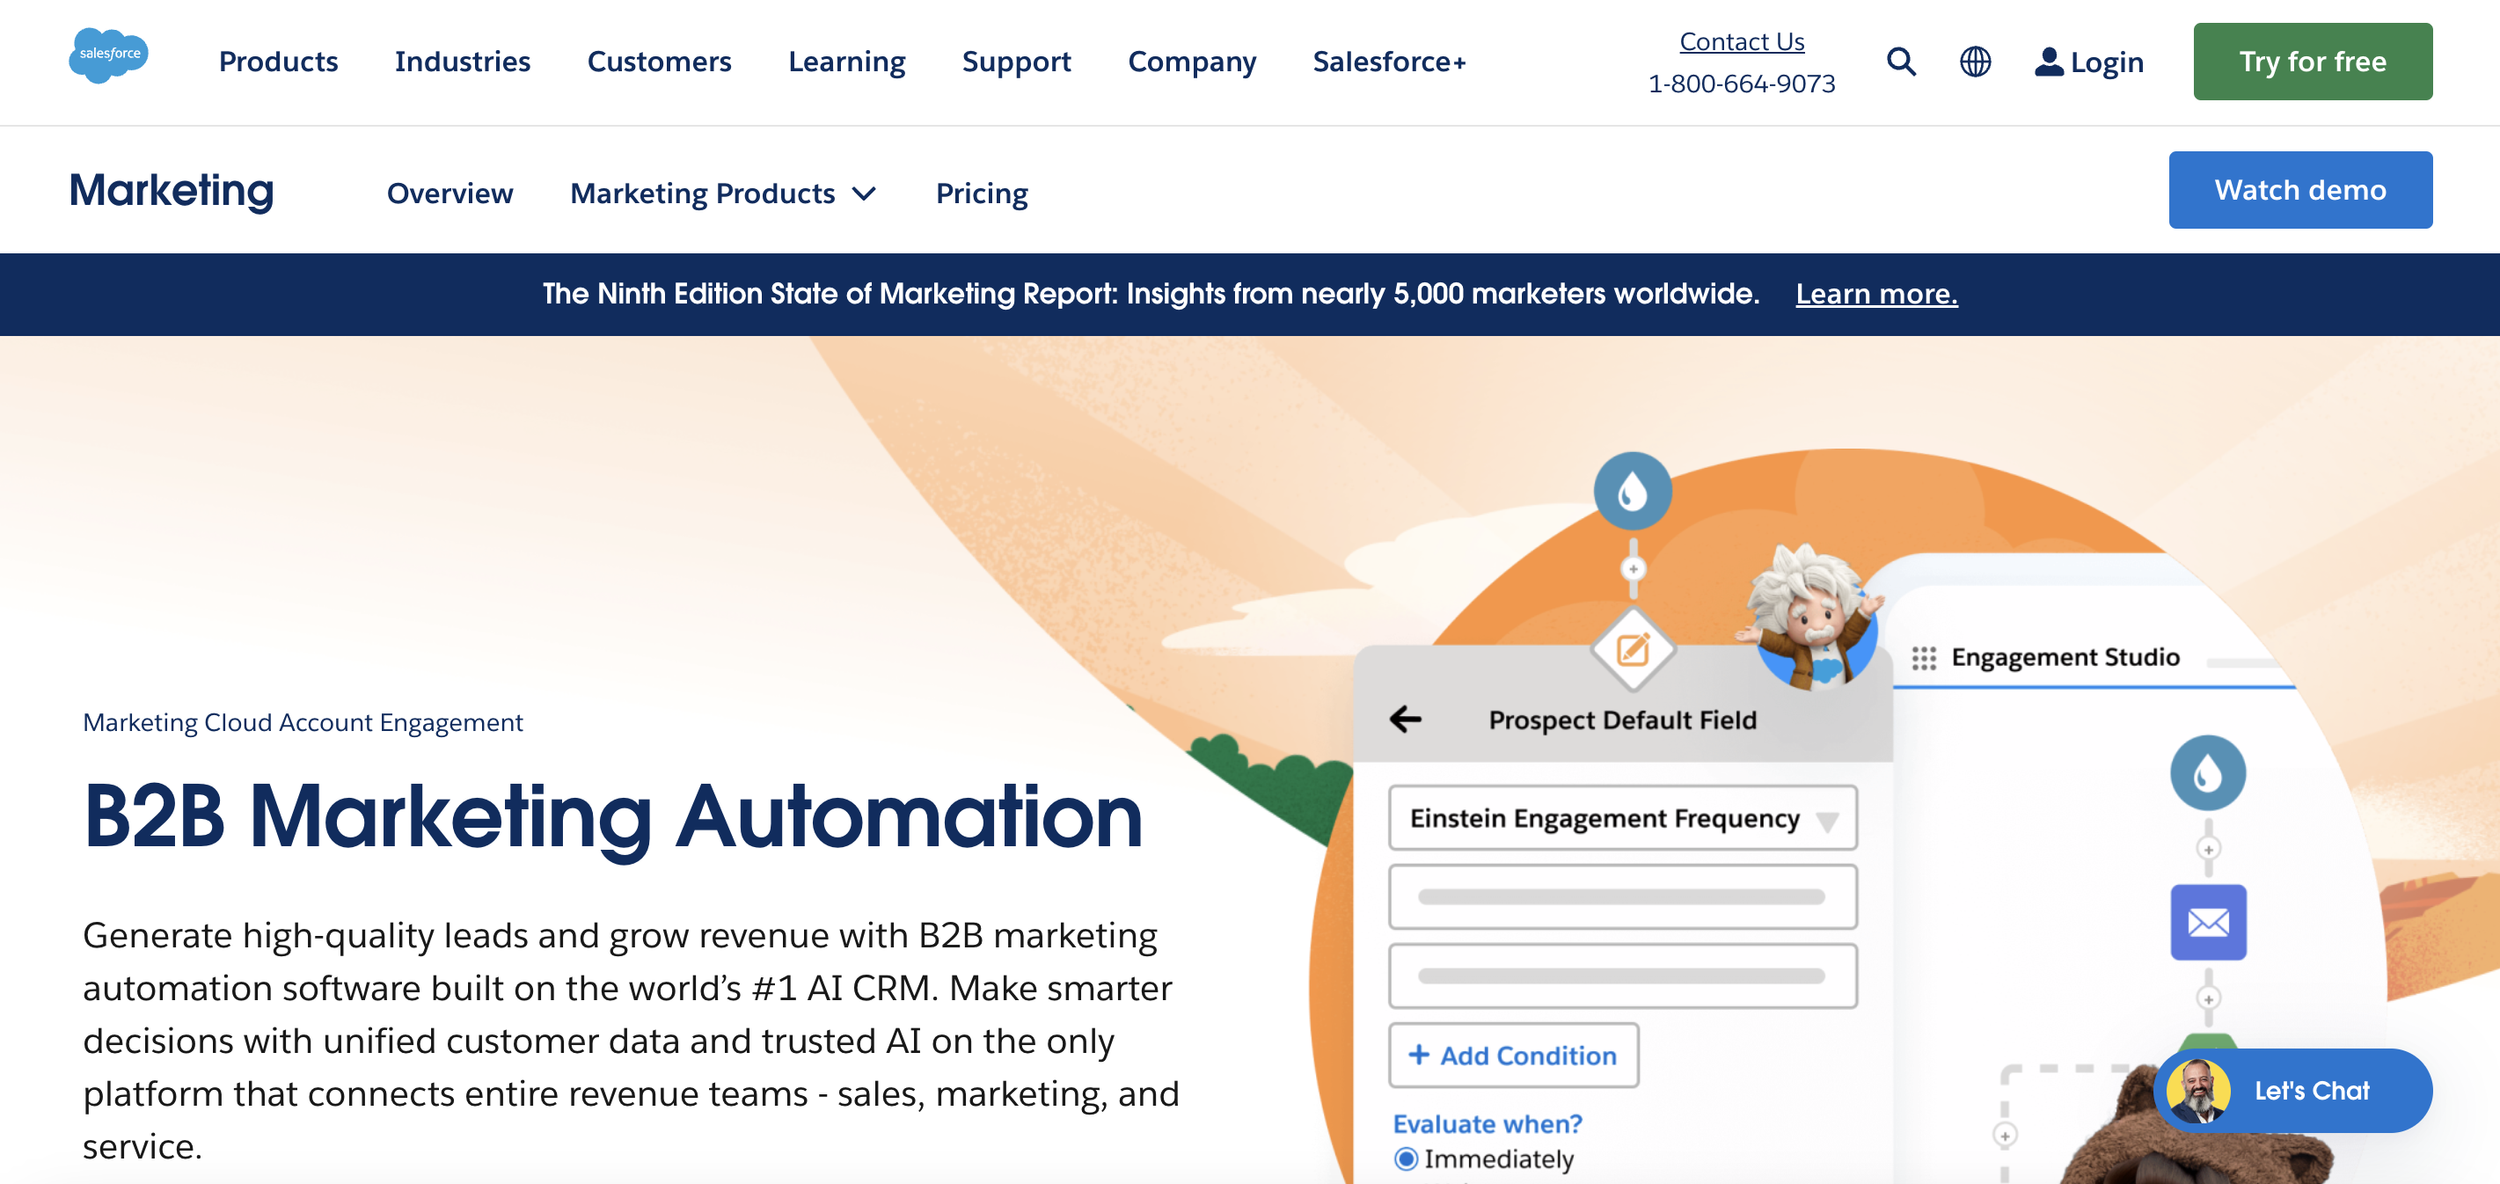Click the first empty field under Einstein Engagement Frequency
Viewport: 2500px width, 1184px height.
click(1623, 897)
